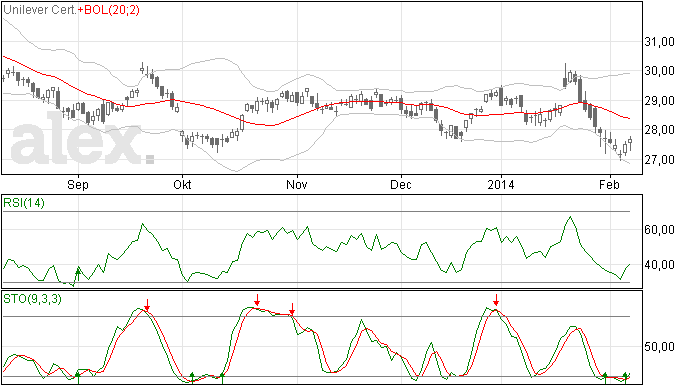Image resolution: width=690 pixels, height=387 pixels.
Task: Click the +BOL(20;2) indicator label
Action: (109, 10)
